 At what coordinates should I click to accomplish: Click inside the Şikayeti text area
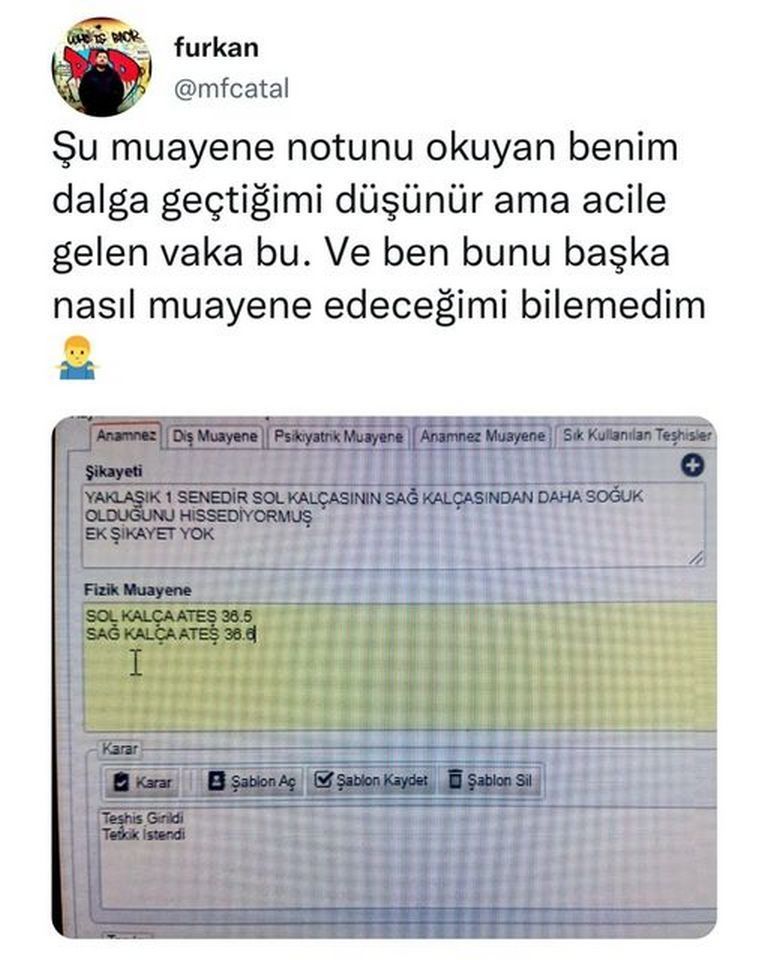point(394,525)
